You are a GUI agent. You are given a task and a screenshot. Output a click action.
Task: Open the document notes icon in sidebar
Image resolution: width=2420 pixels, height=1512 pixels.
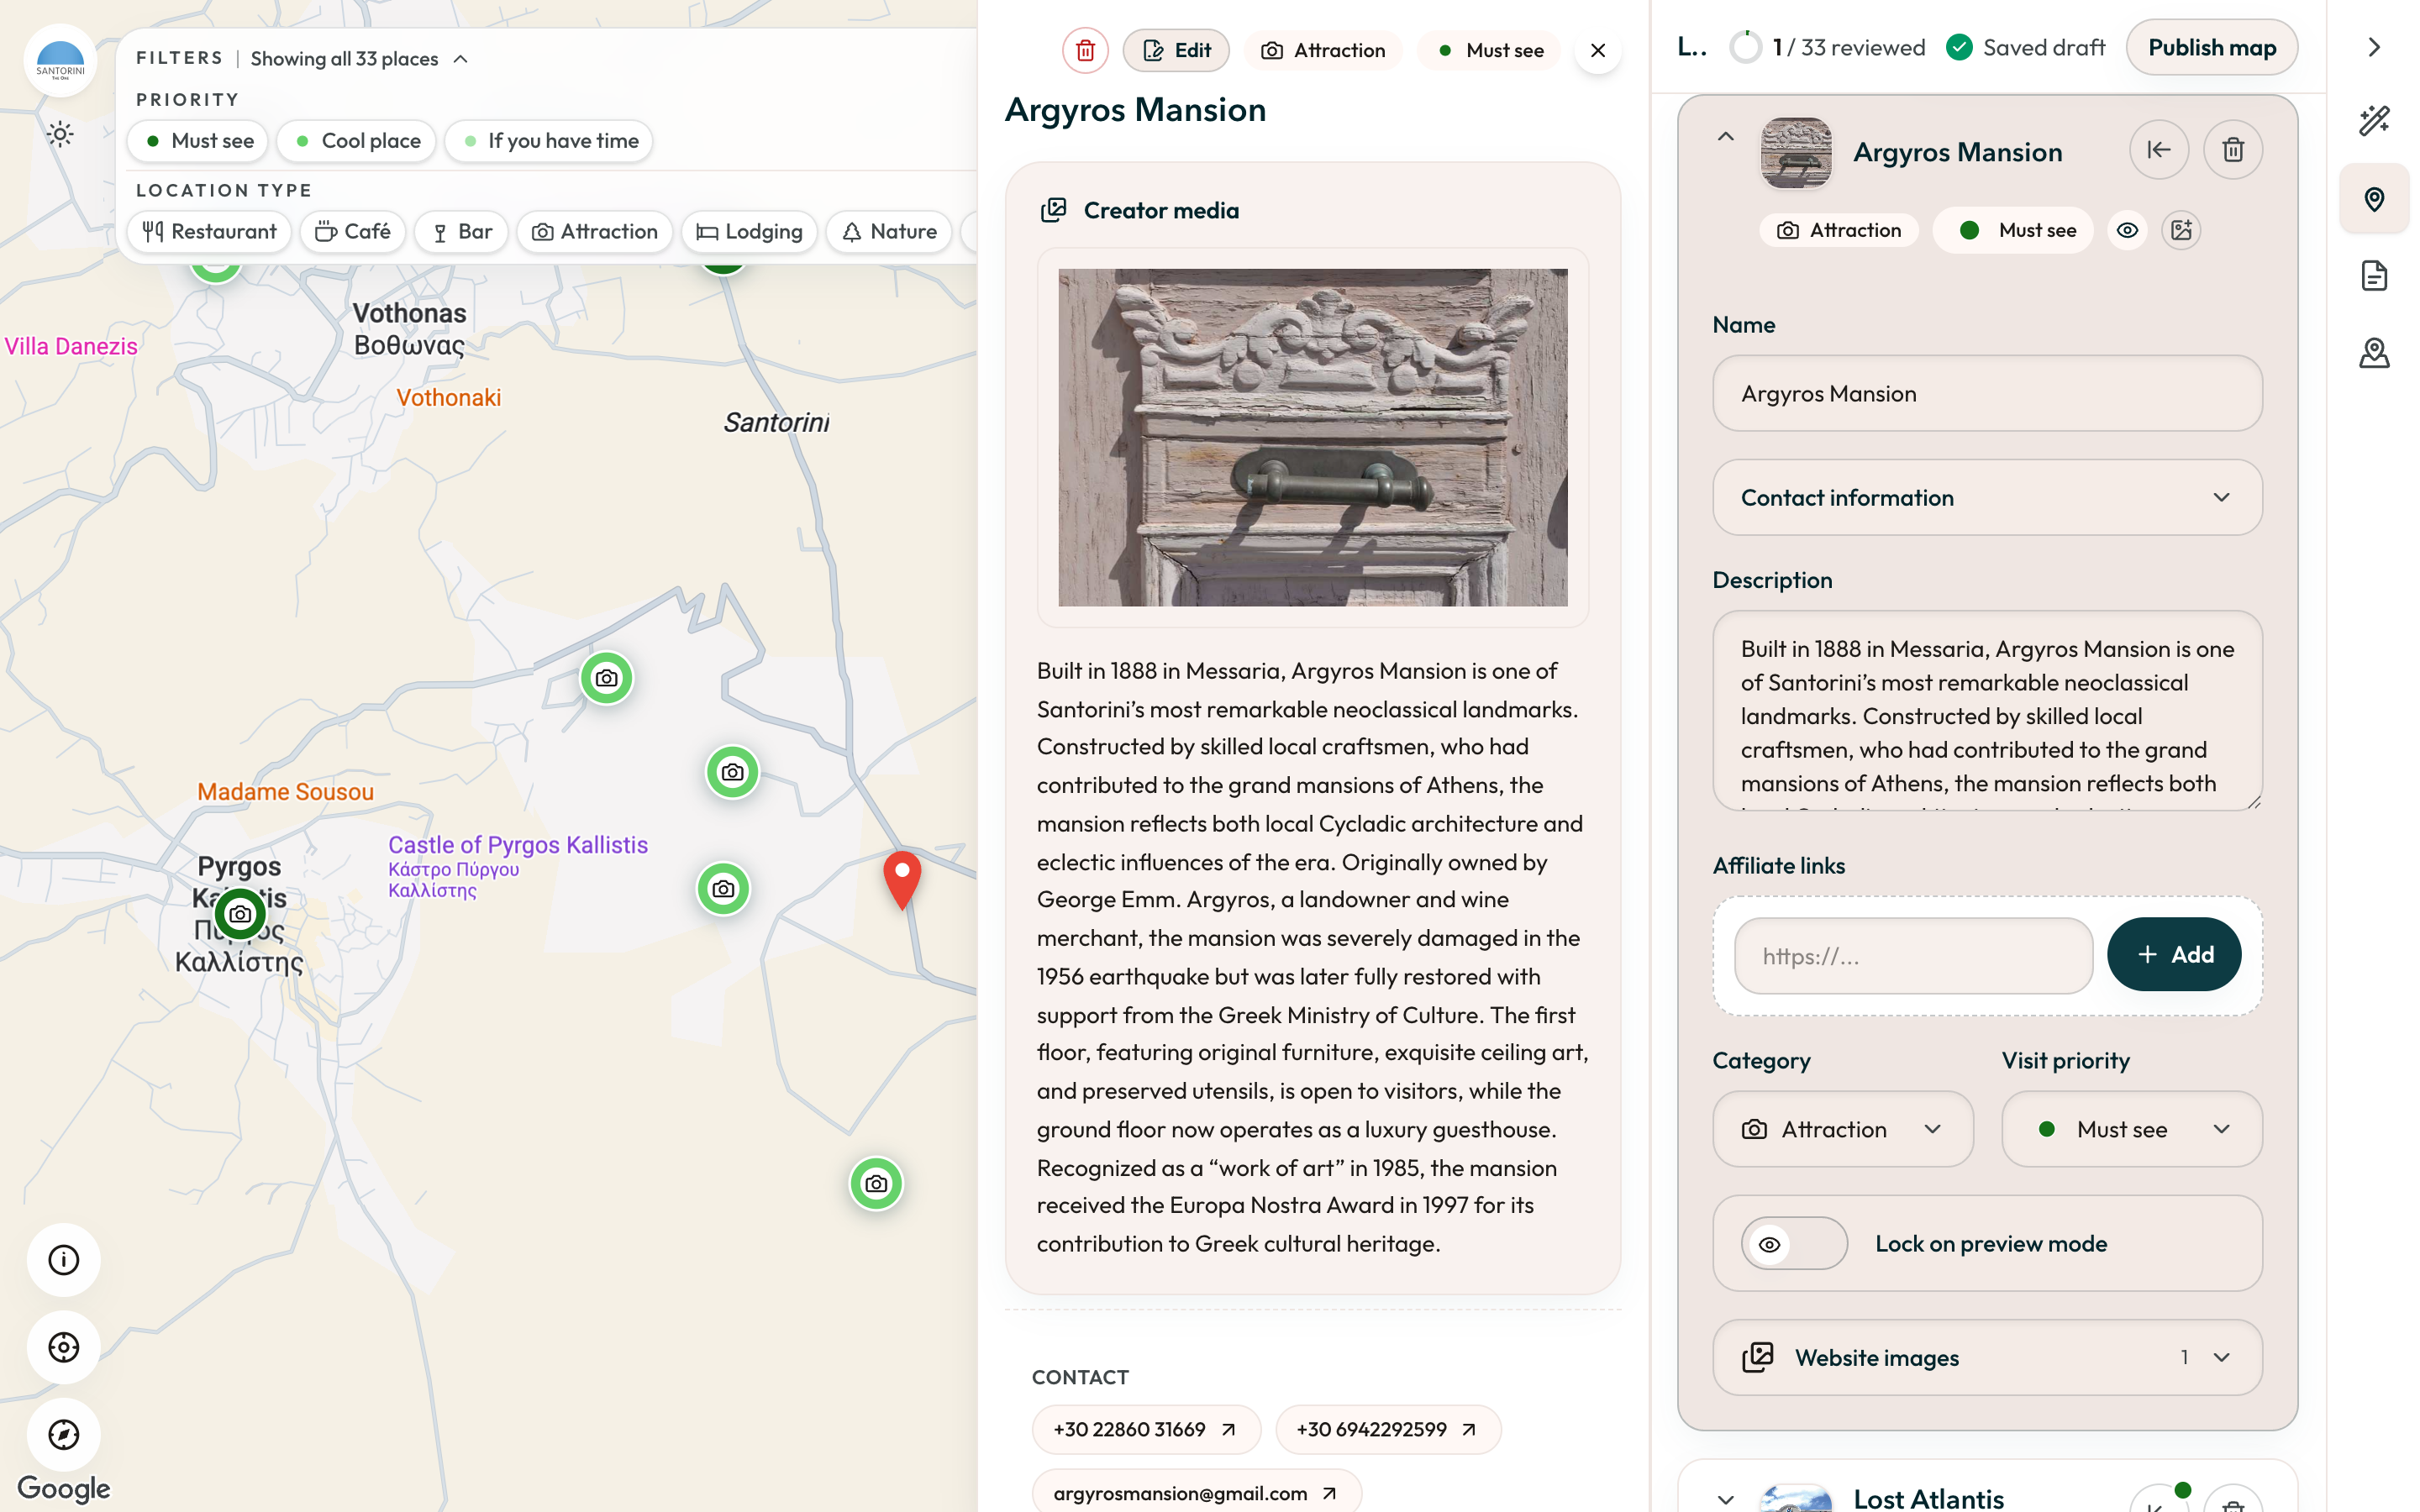tap(2374, 275)
